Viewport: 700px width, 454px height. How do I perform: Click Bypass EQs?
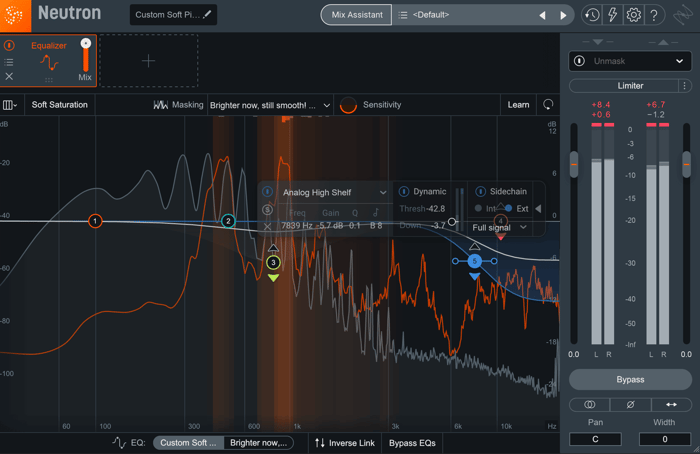(x=412, y=443)
